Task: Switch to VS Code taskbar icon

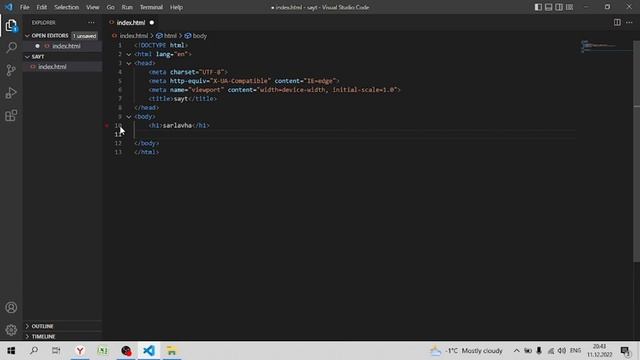Action: tap(149, 351)
